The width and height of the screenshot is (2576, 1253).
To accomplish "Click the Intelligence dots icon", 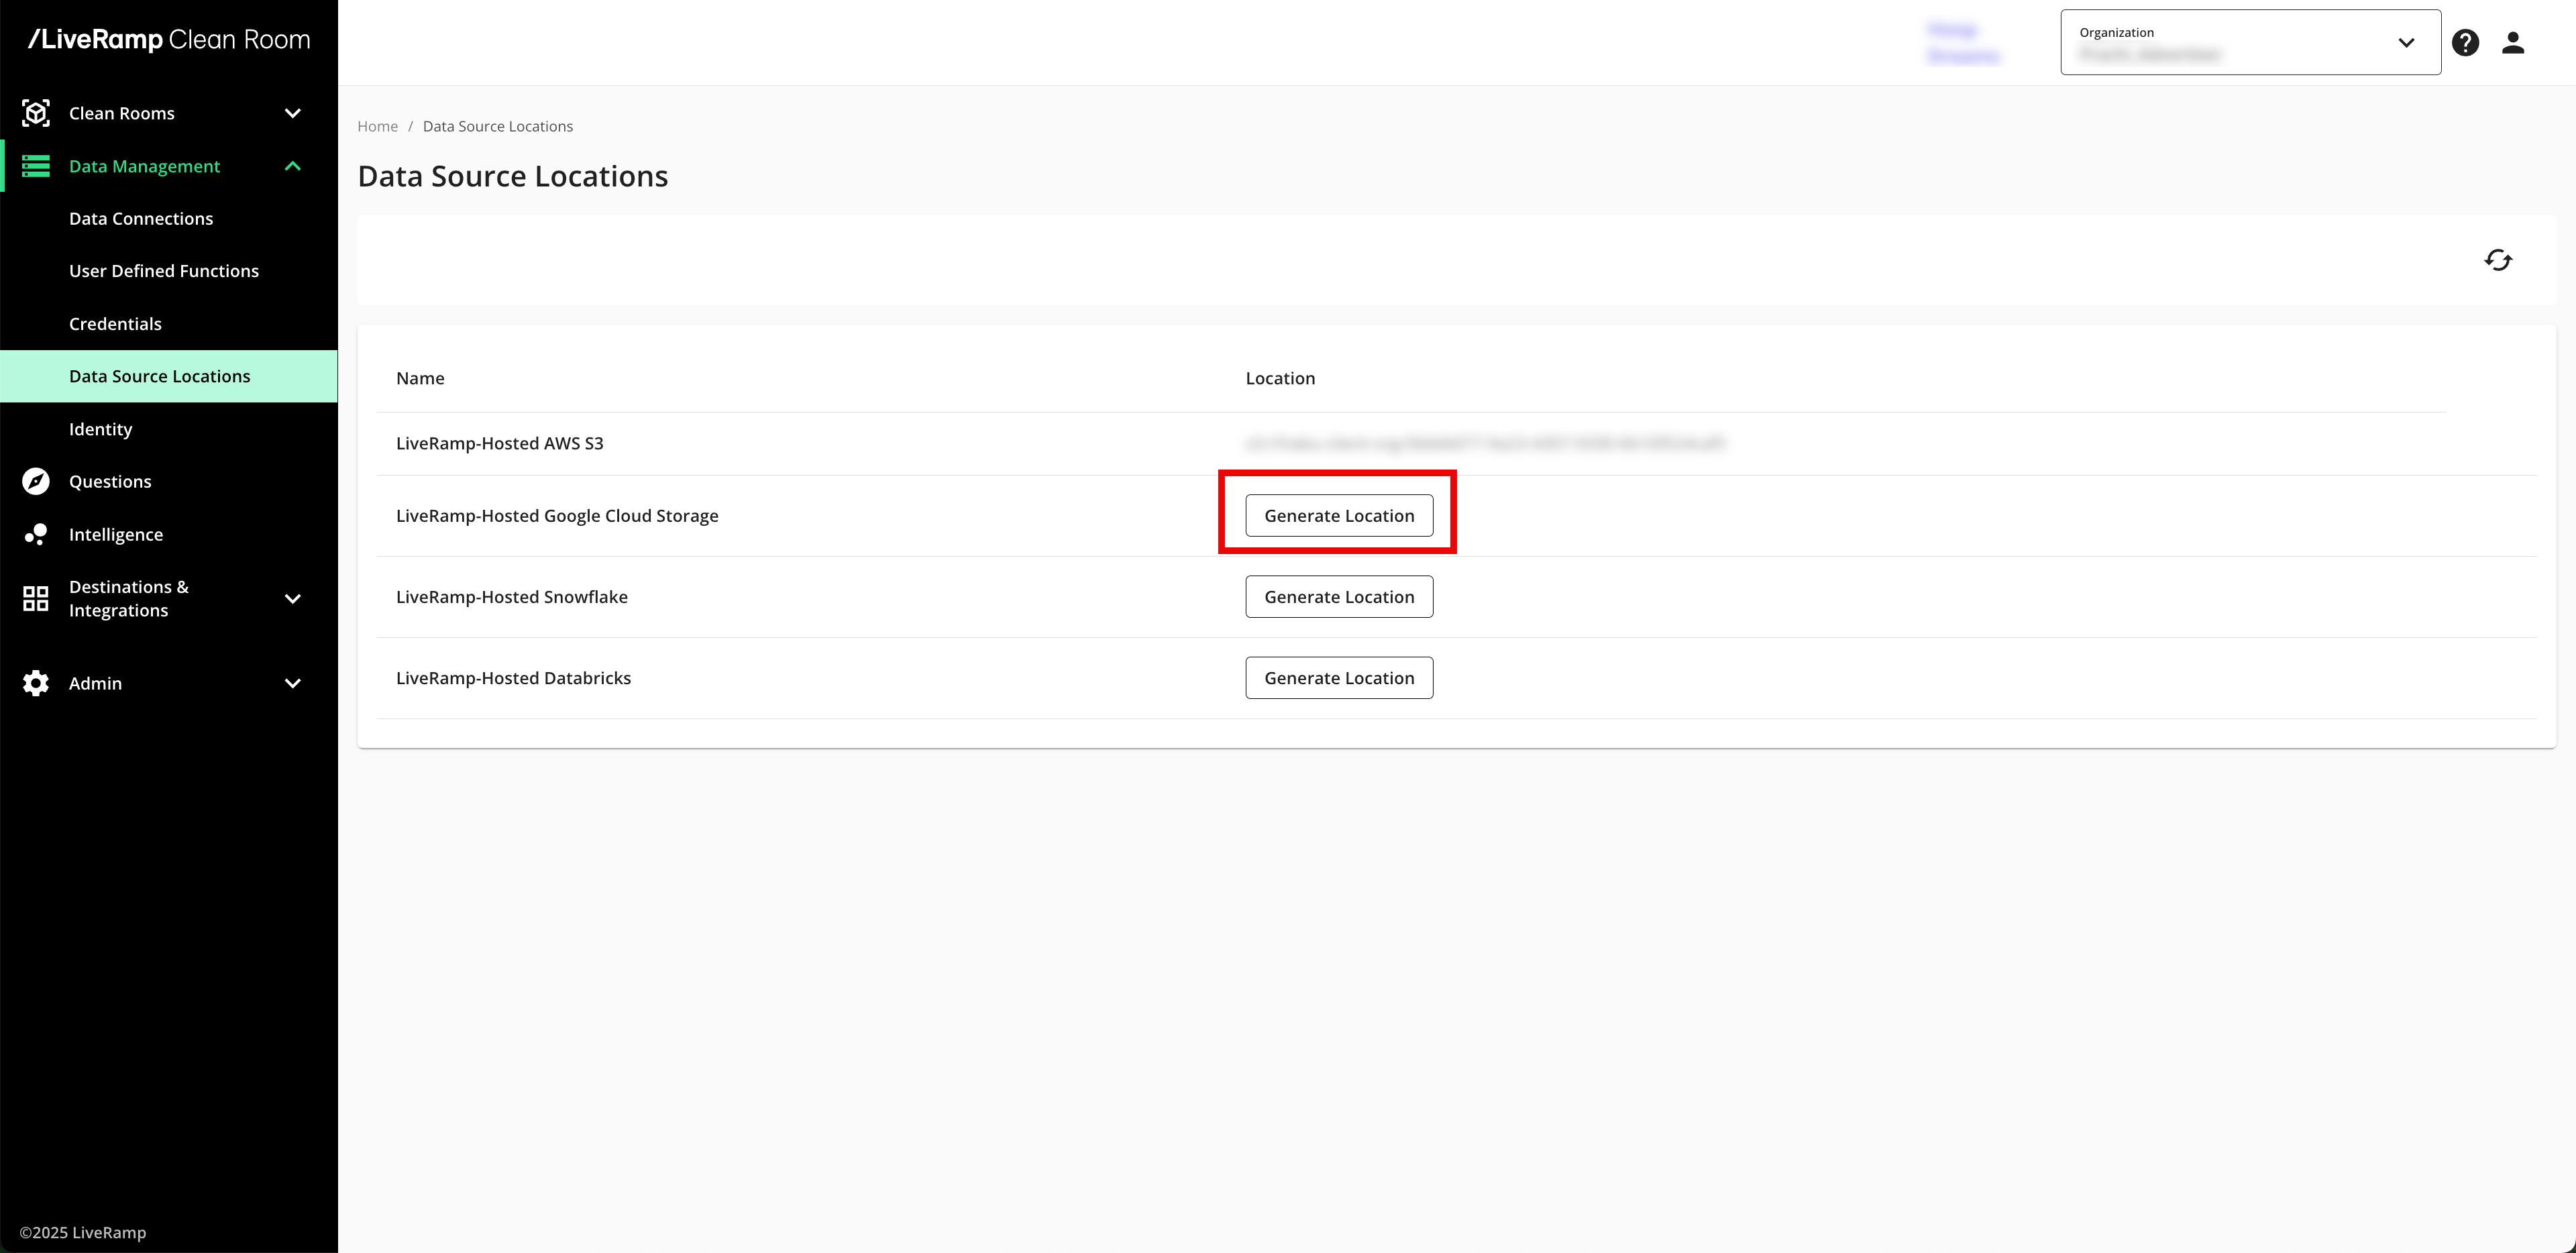I will pyautogui.click(x=36, y=534).
